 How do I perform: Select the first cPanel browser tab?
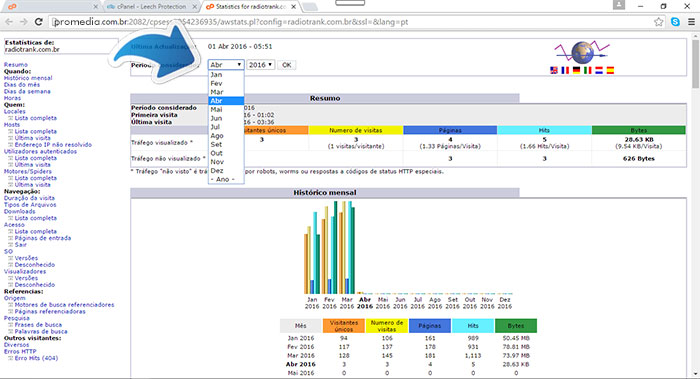click(50, 7)
